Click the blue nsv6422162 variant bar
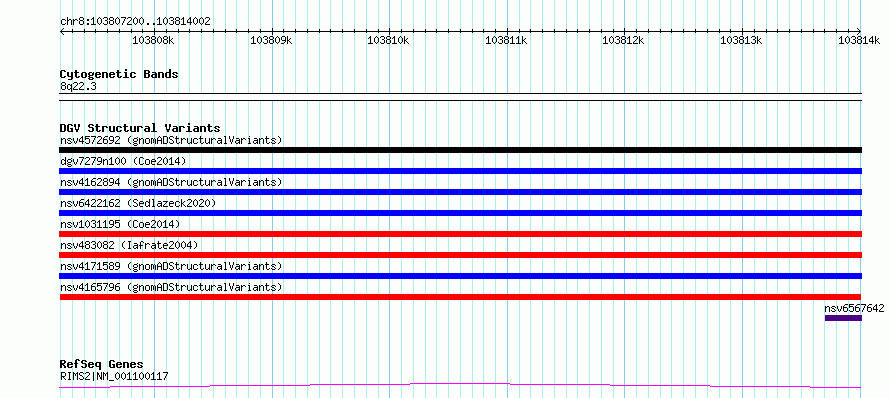 pos(460,213)
